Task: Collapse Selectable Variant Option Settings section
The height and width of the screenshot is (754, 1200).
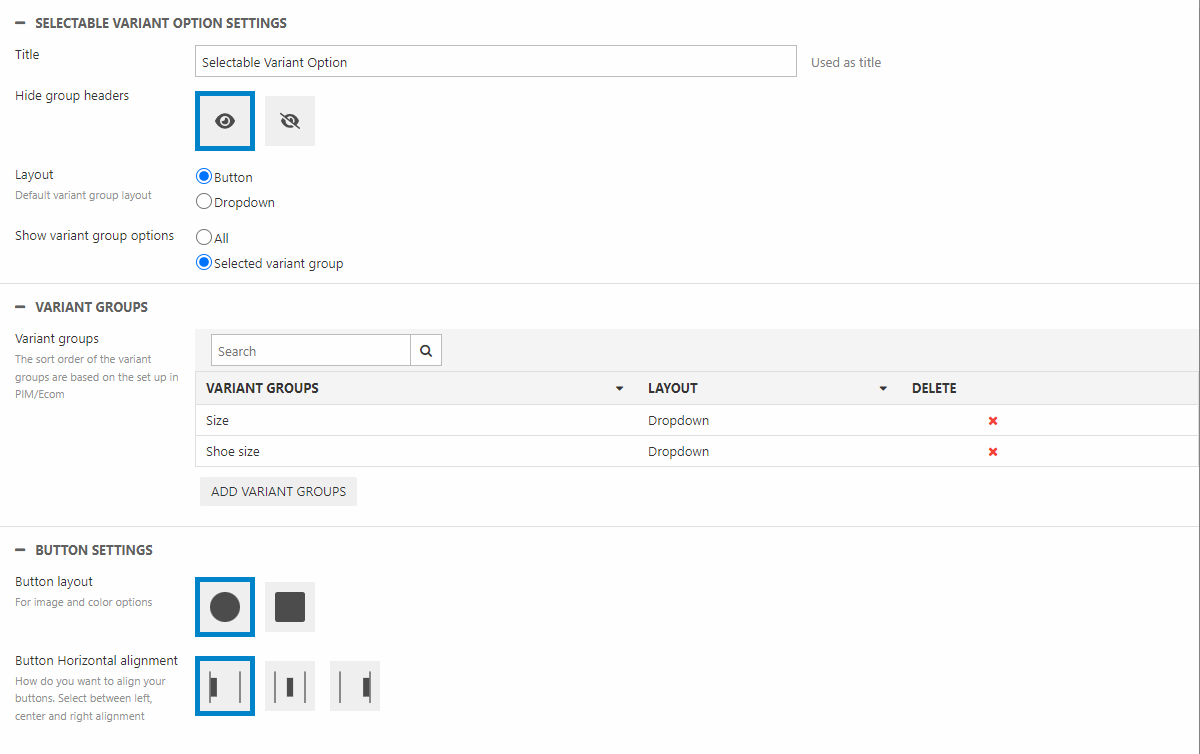Action: click(x=20, y=23)
